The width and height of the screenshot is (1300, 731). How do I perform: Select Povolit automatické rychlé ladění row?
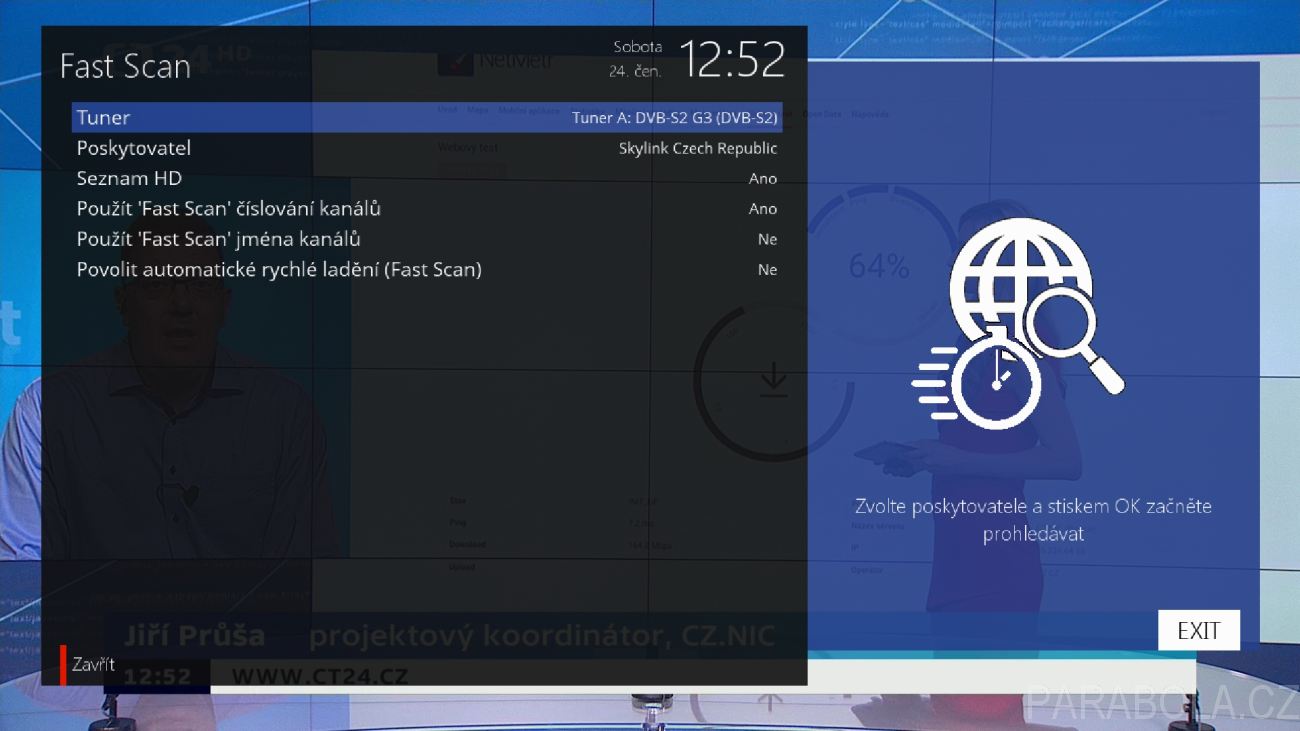click(427, 269)
